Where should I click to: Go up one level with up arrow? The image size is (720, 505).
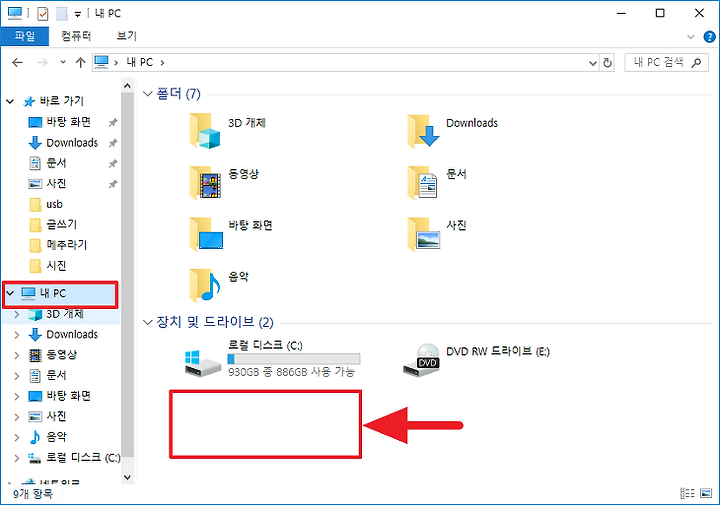80,62
